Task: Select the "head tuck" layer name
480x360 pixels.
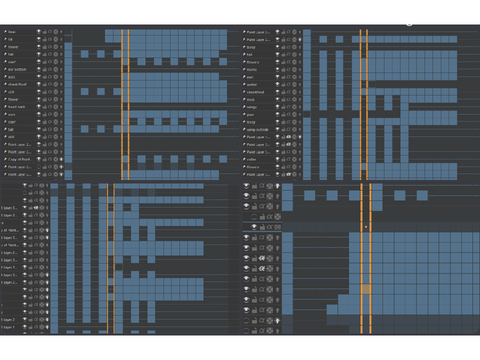Action: pyautogui.click(x=17, y=107)
